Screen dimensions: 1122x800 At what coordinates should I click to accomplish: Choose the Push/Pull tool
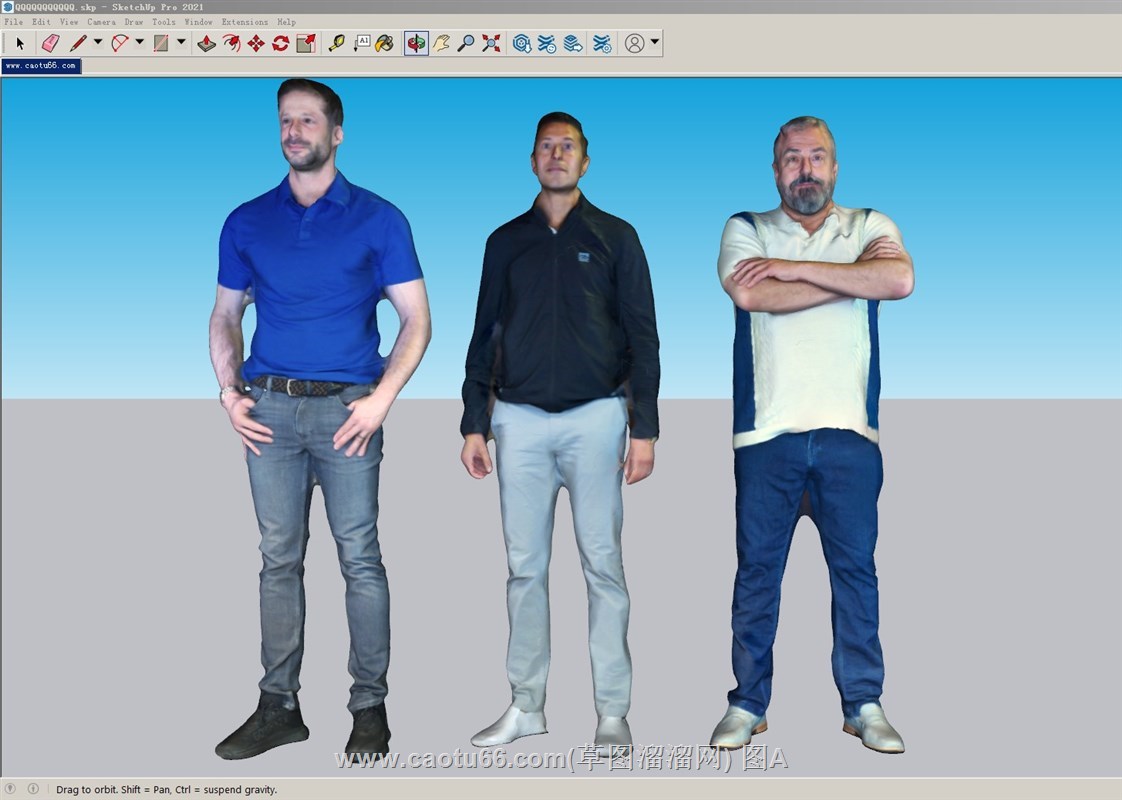206,43
